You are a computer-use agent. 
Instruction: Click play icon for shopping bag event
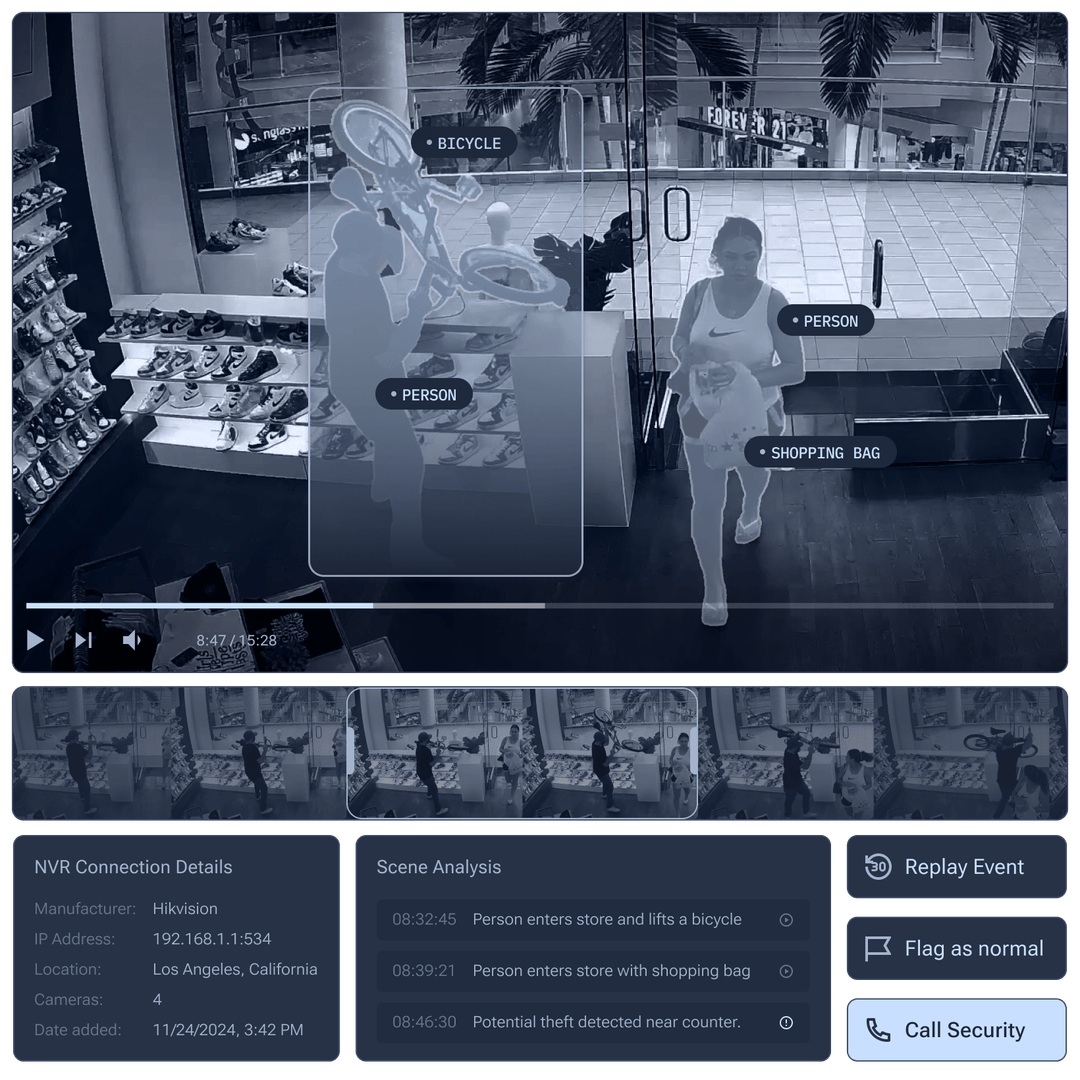[786, 971]
